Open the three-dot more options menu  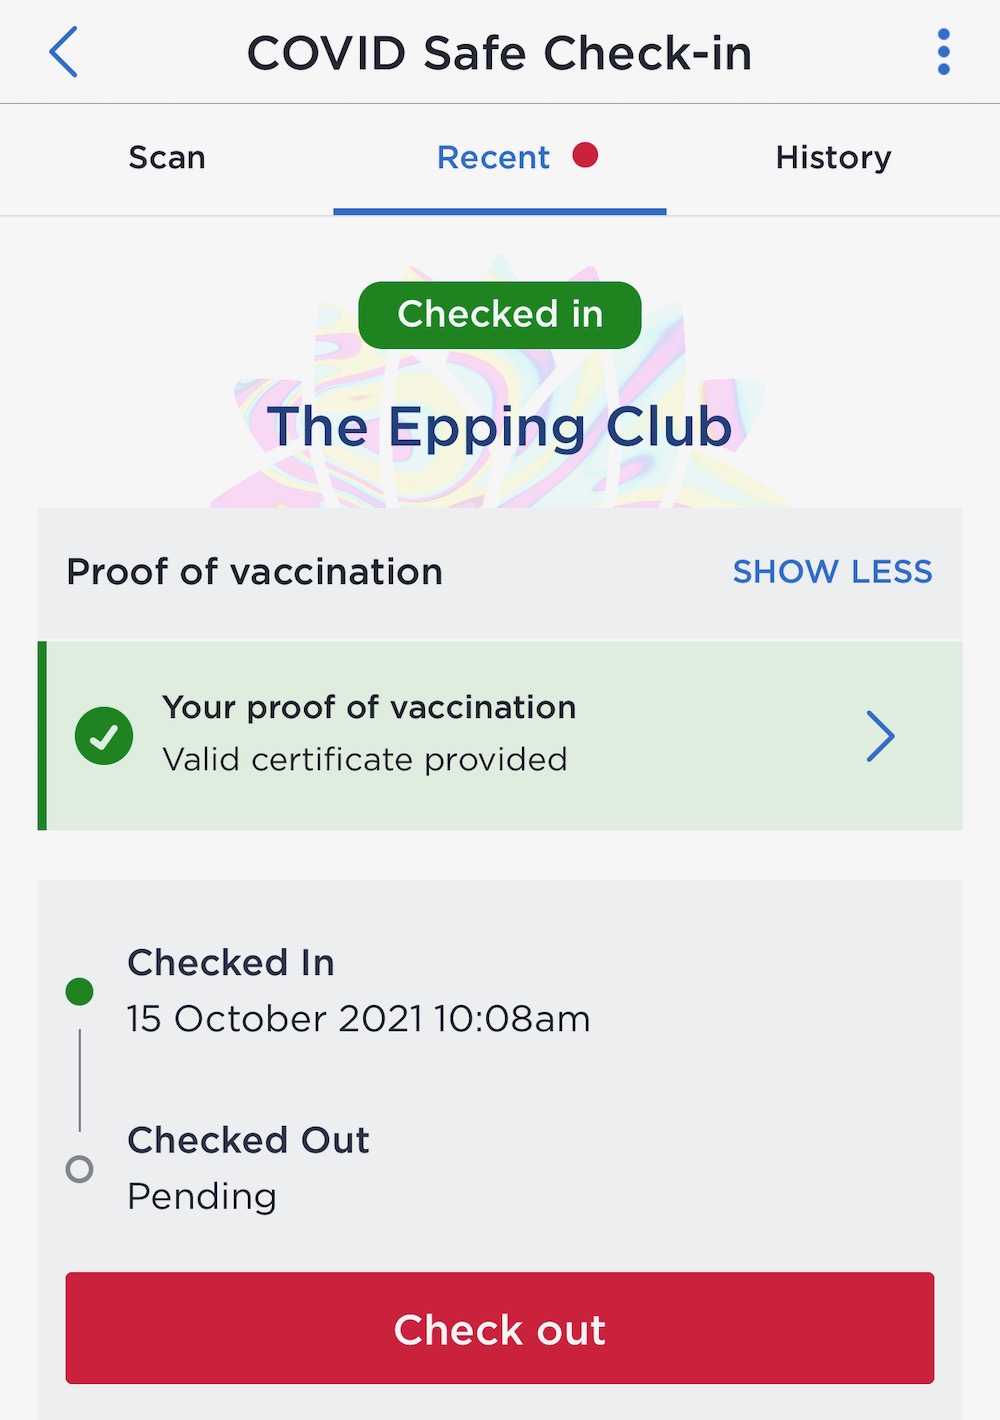943,52
